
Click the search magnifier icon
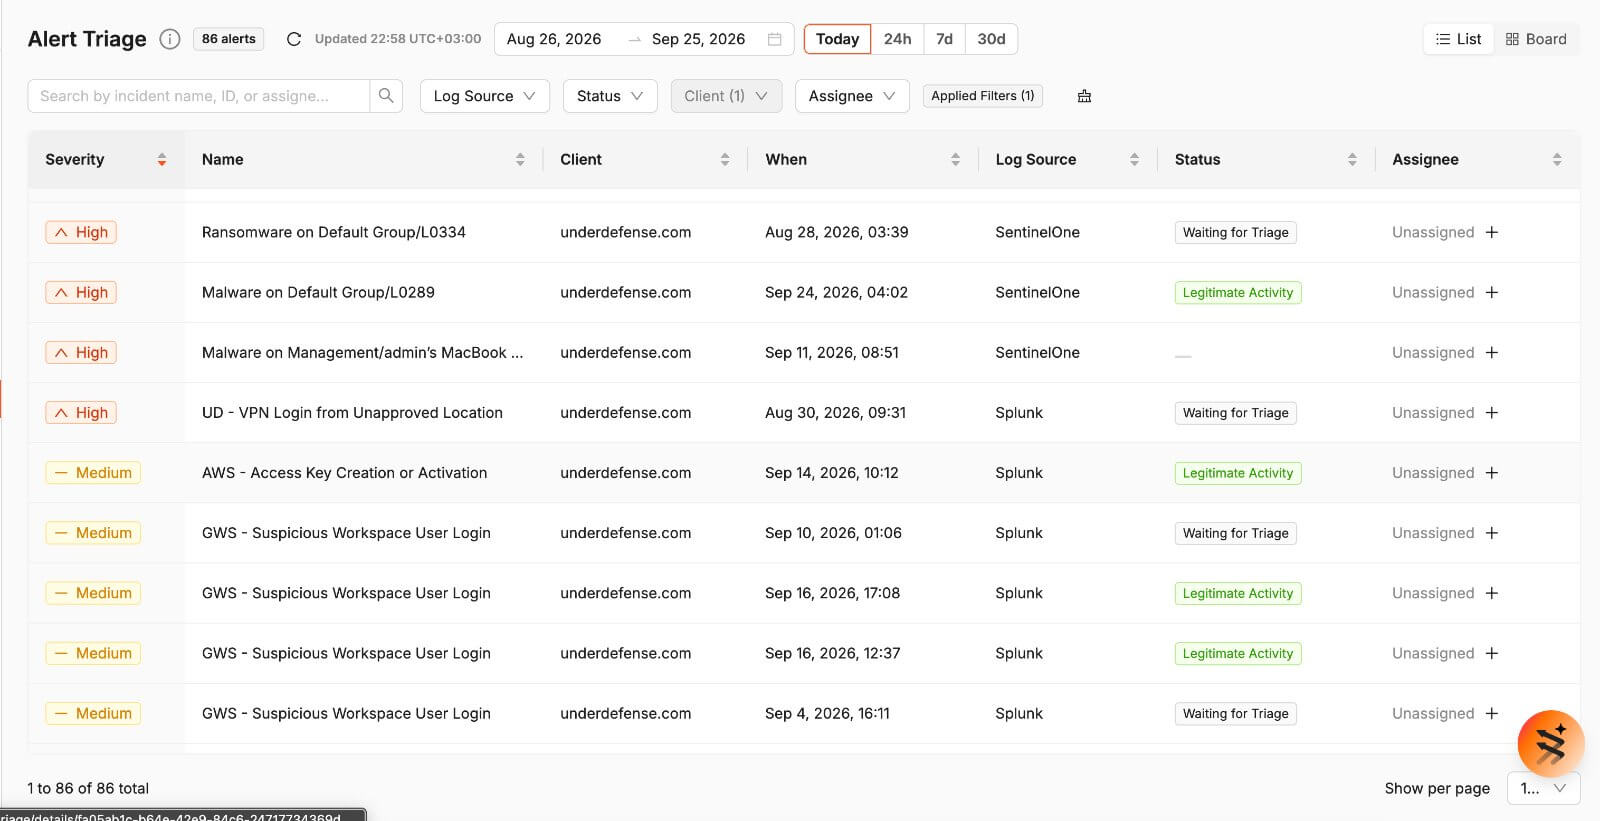[386, 96]
